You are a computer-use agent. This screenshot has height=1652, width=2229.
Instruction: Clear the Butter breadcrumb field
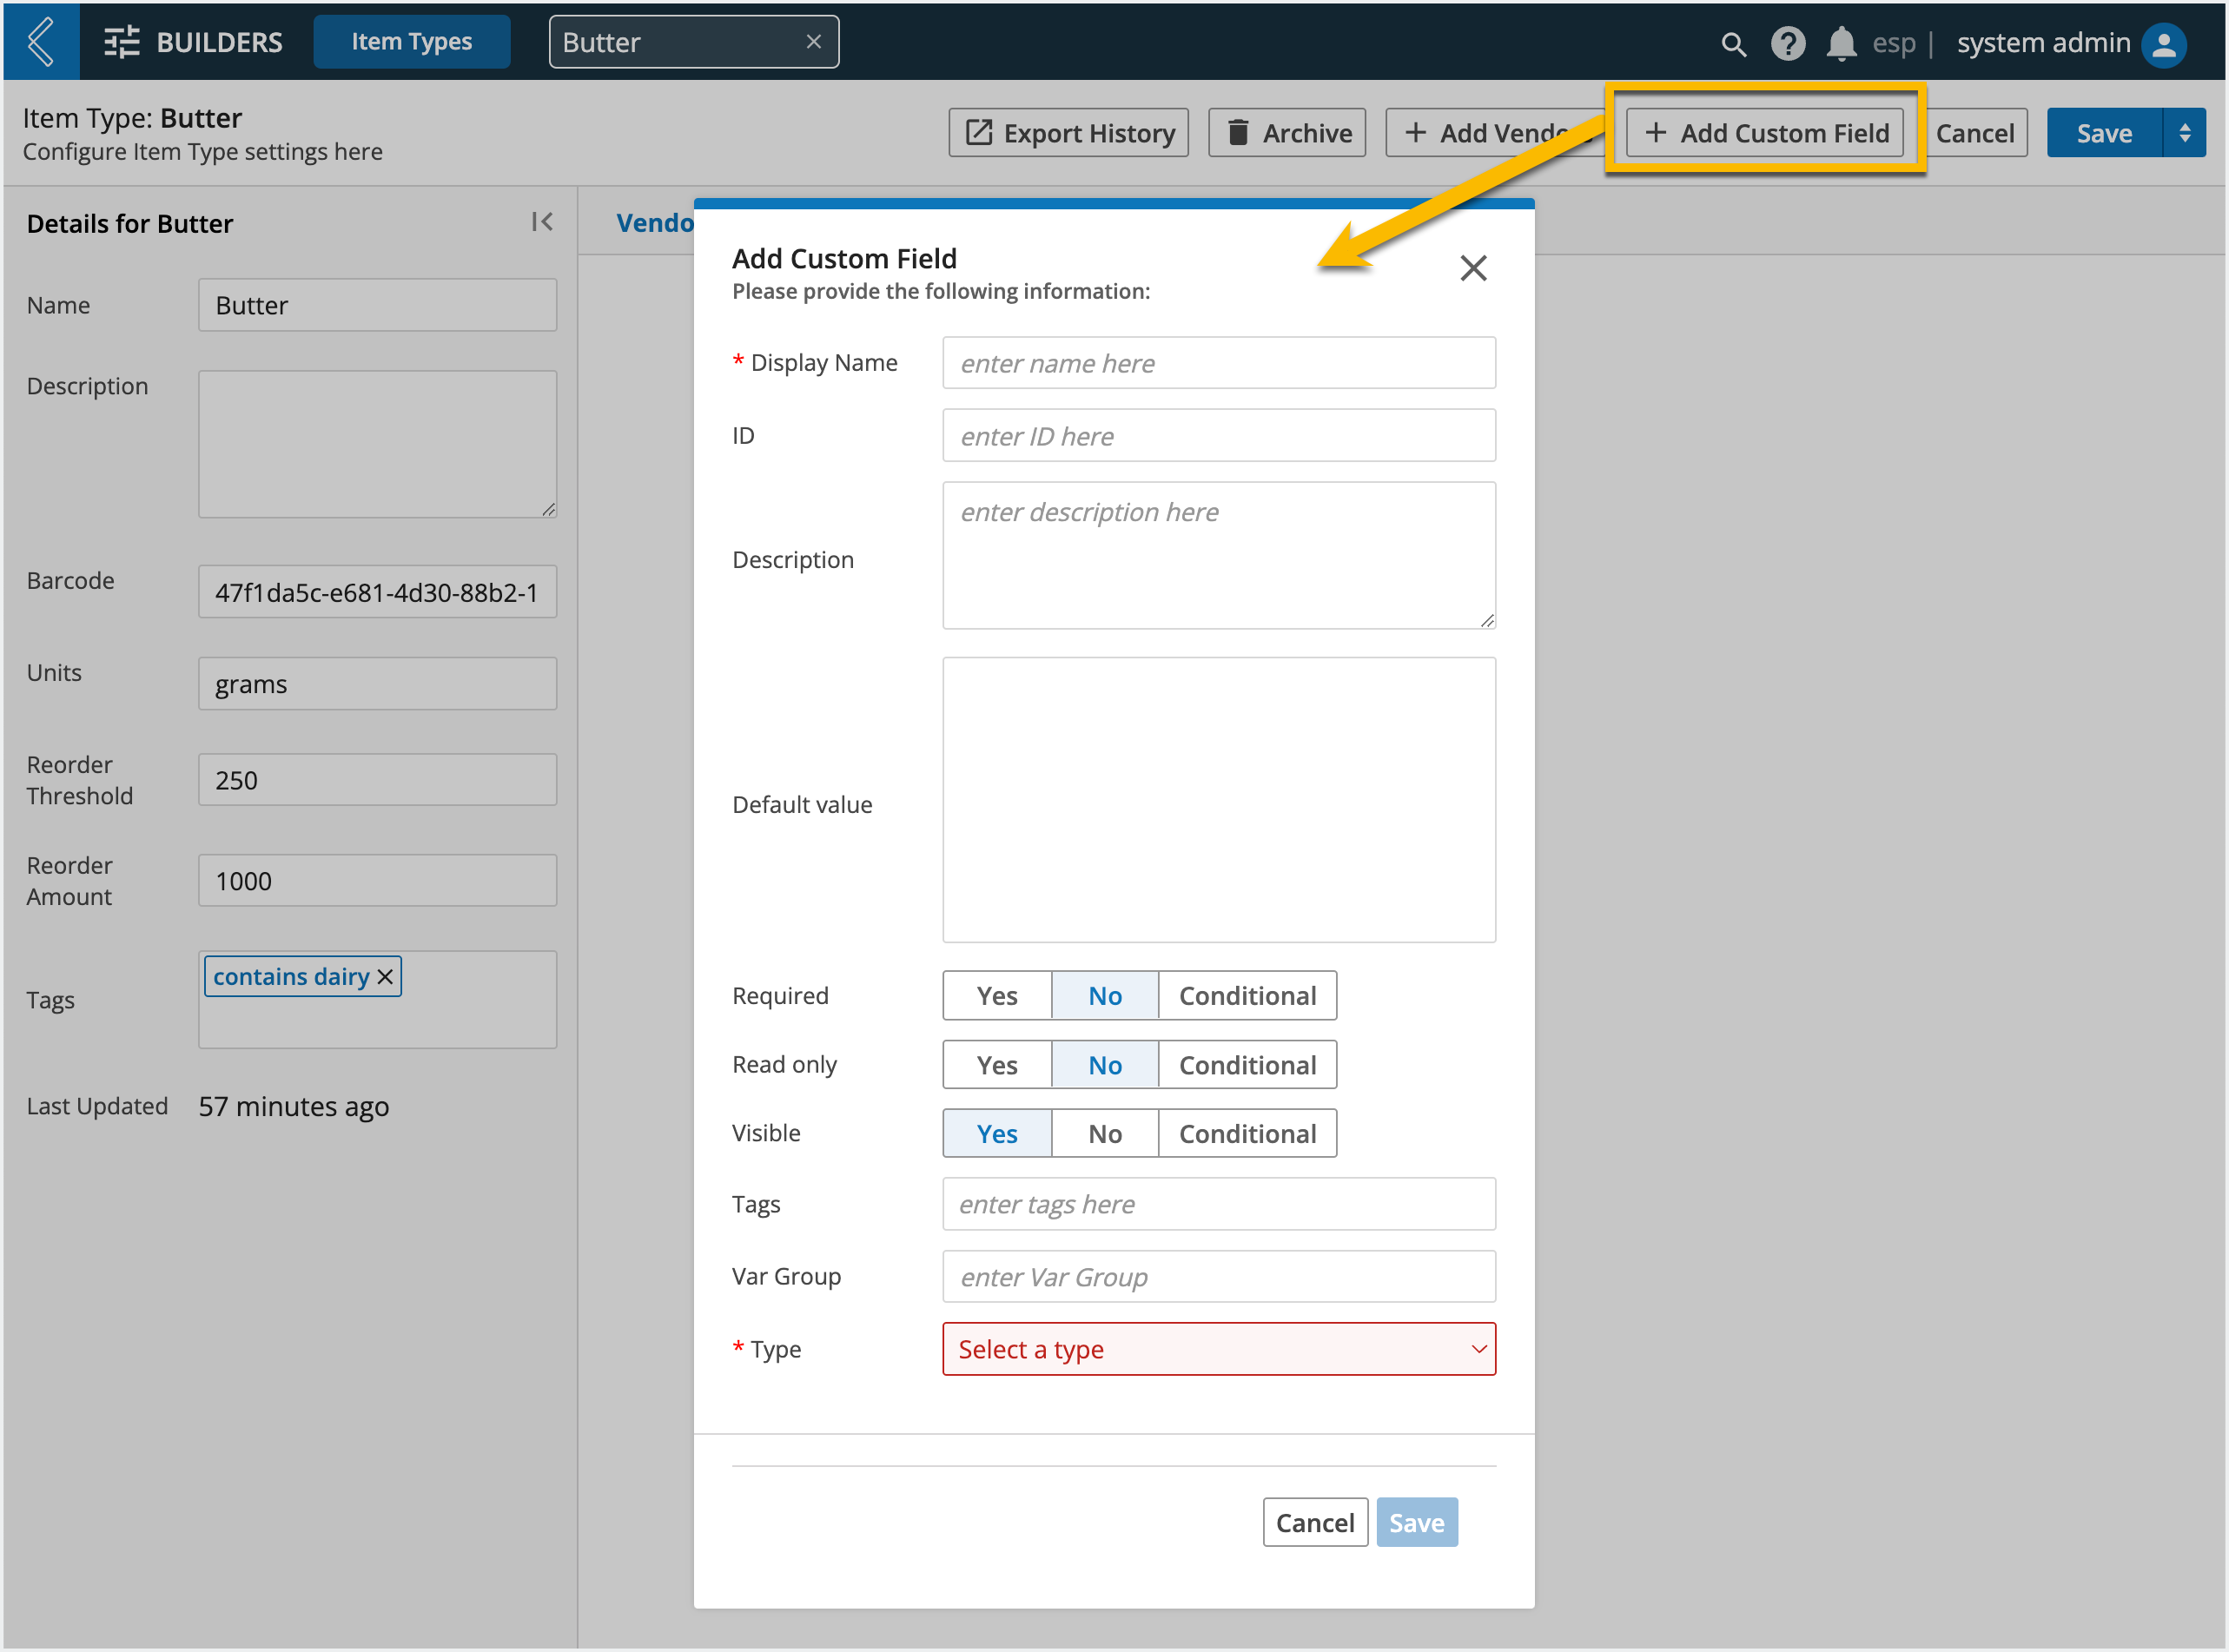click(813, 42)
